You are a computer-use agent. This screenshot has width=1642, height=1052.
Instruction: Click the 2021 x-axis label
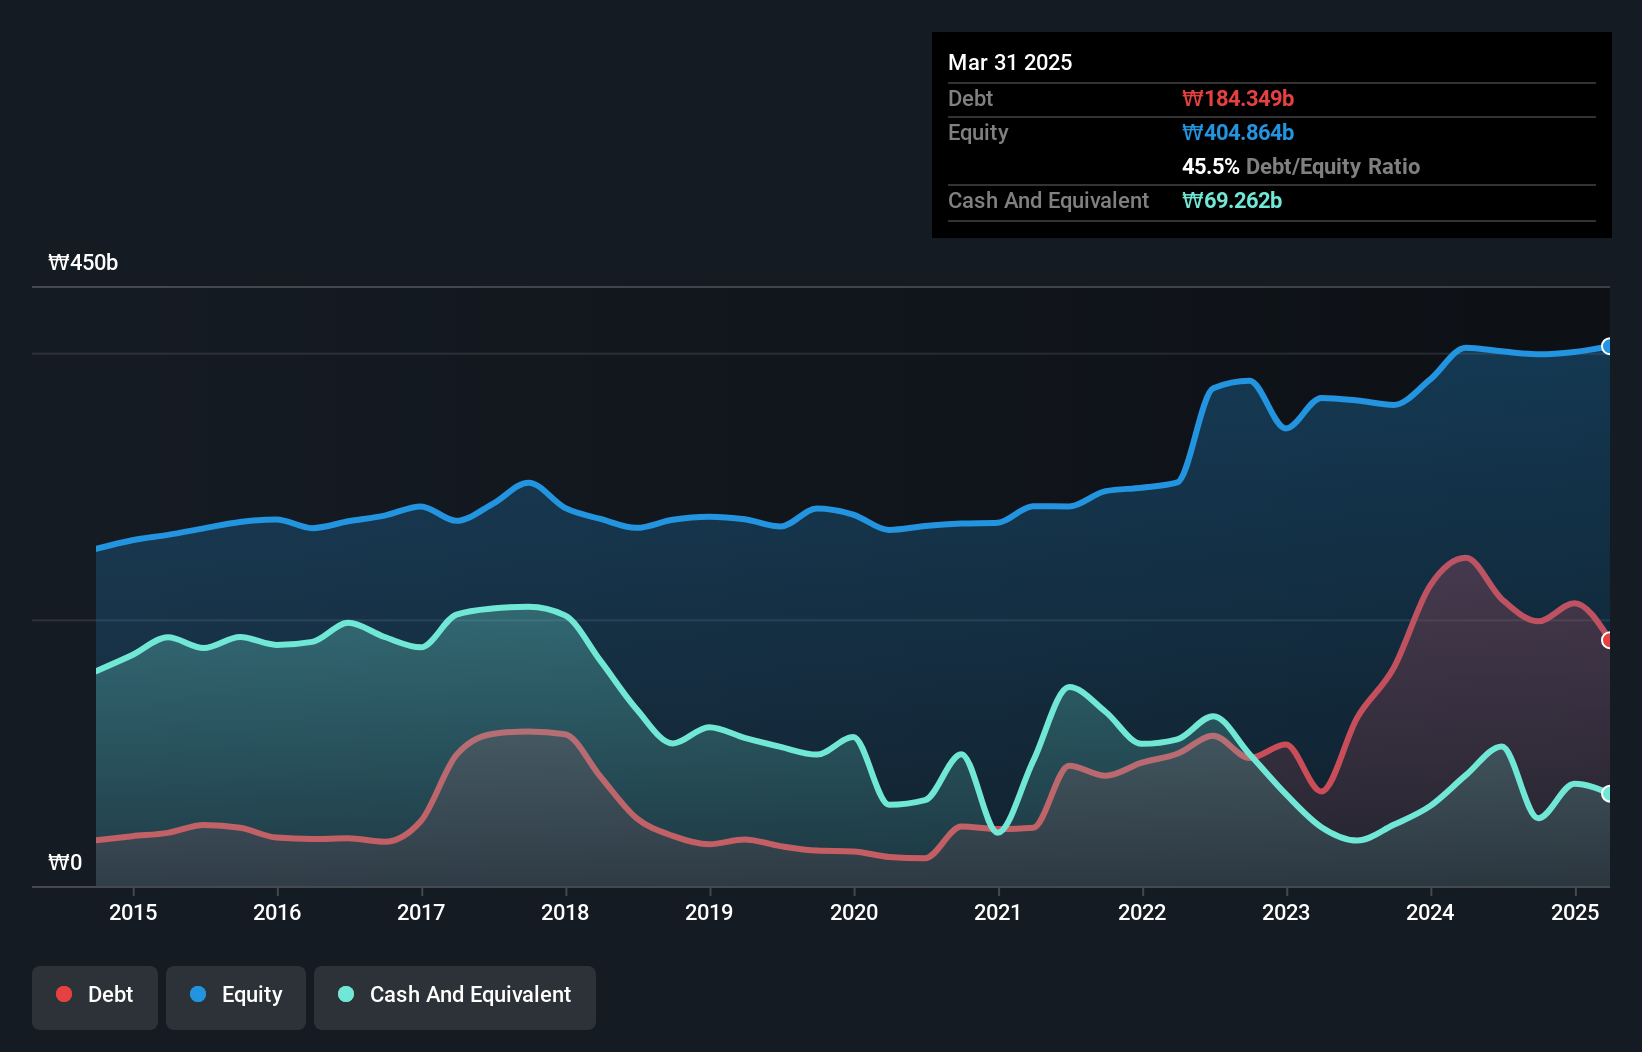[x=998, y=912]
